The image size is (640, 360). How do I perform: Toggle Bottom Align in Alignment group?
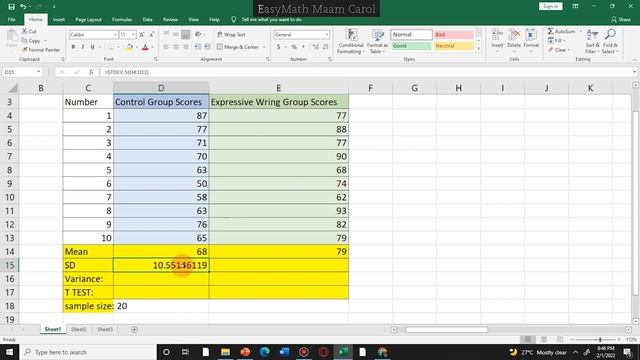pyautogui.click(x=185, y=35)
